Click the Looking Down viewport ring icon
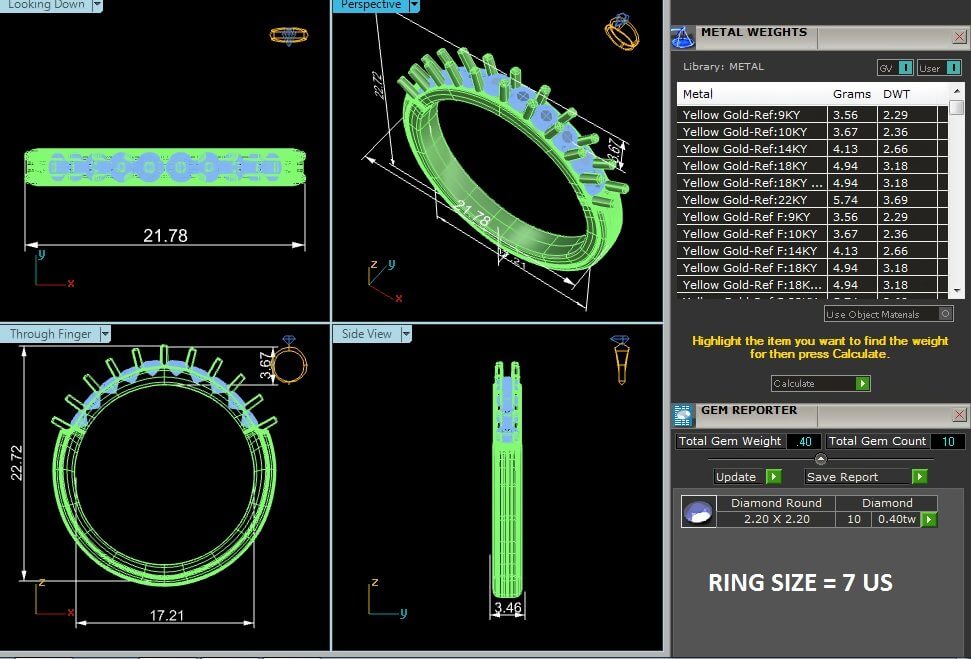This screenshot has height=659, width=971. (x=288, y=35)
